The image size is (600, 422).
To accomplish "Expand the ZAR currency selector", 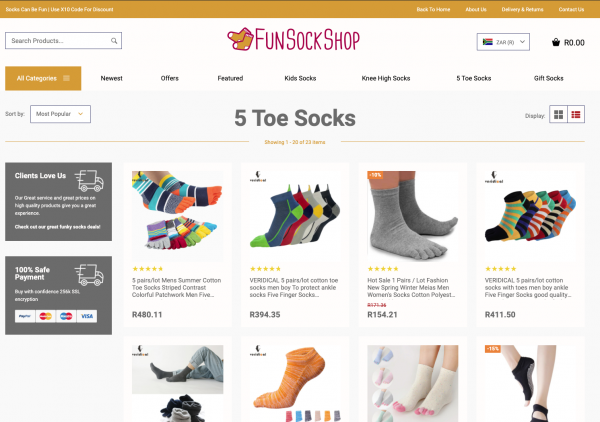I will point(503,42).
